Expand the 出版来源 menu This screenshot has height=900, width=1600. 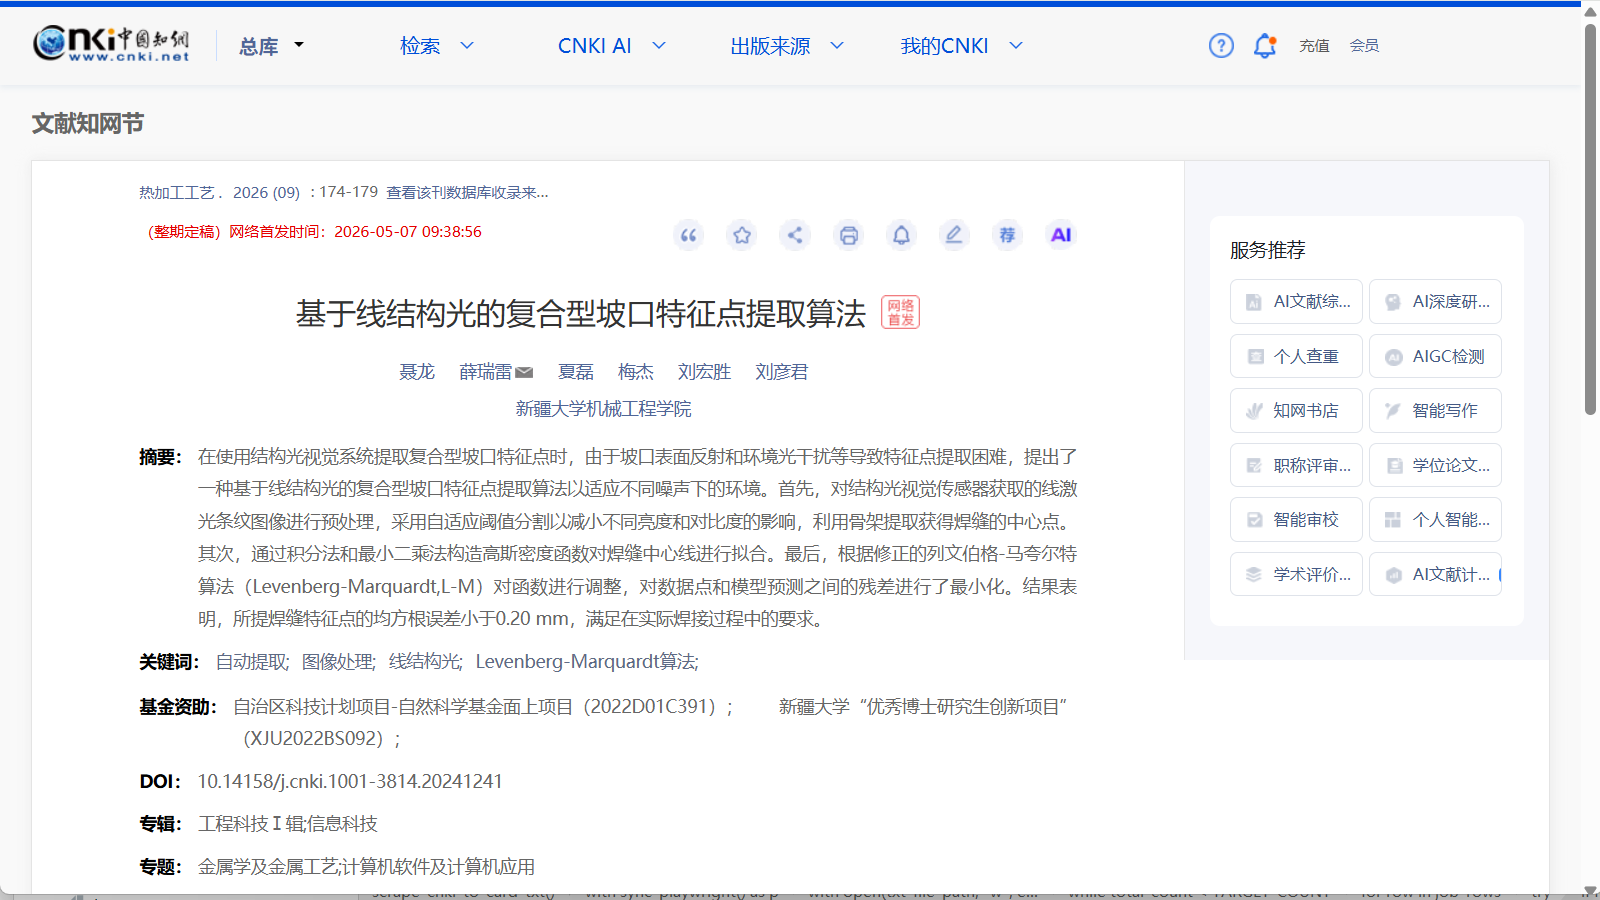tap(787, 46)
